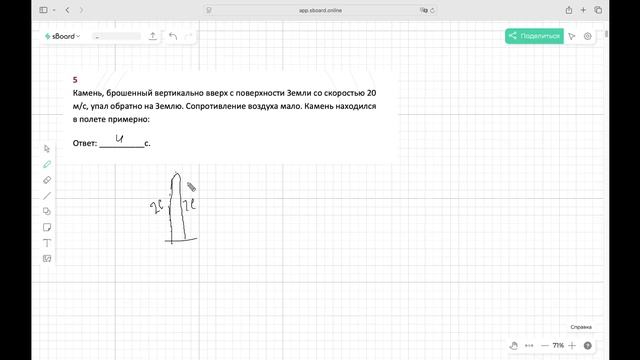The width and height of the screenshot is (640, 360).
Task: Click the privacy shield icon in address bar
Action: click(x=209, y=10)
